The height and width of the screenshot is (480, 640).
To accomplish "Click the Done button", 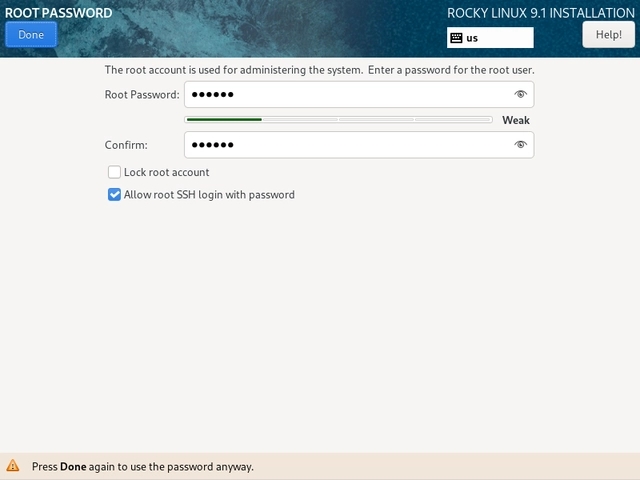I will click(x=31, y=35).
